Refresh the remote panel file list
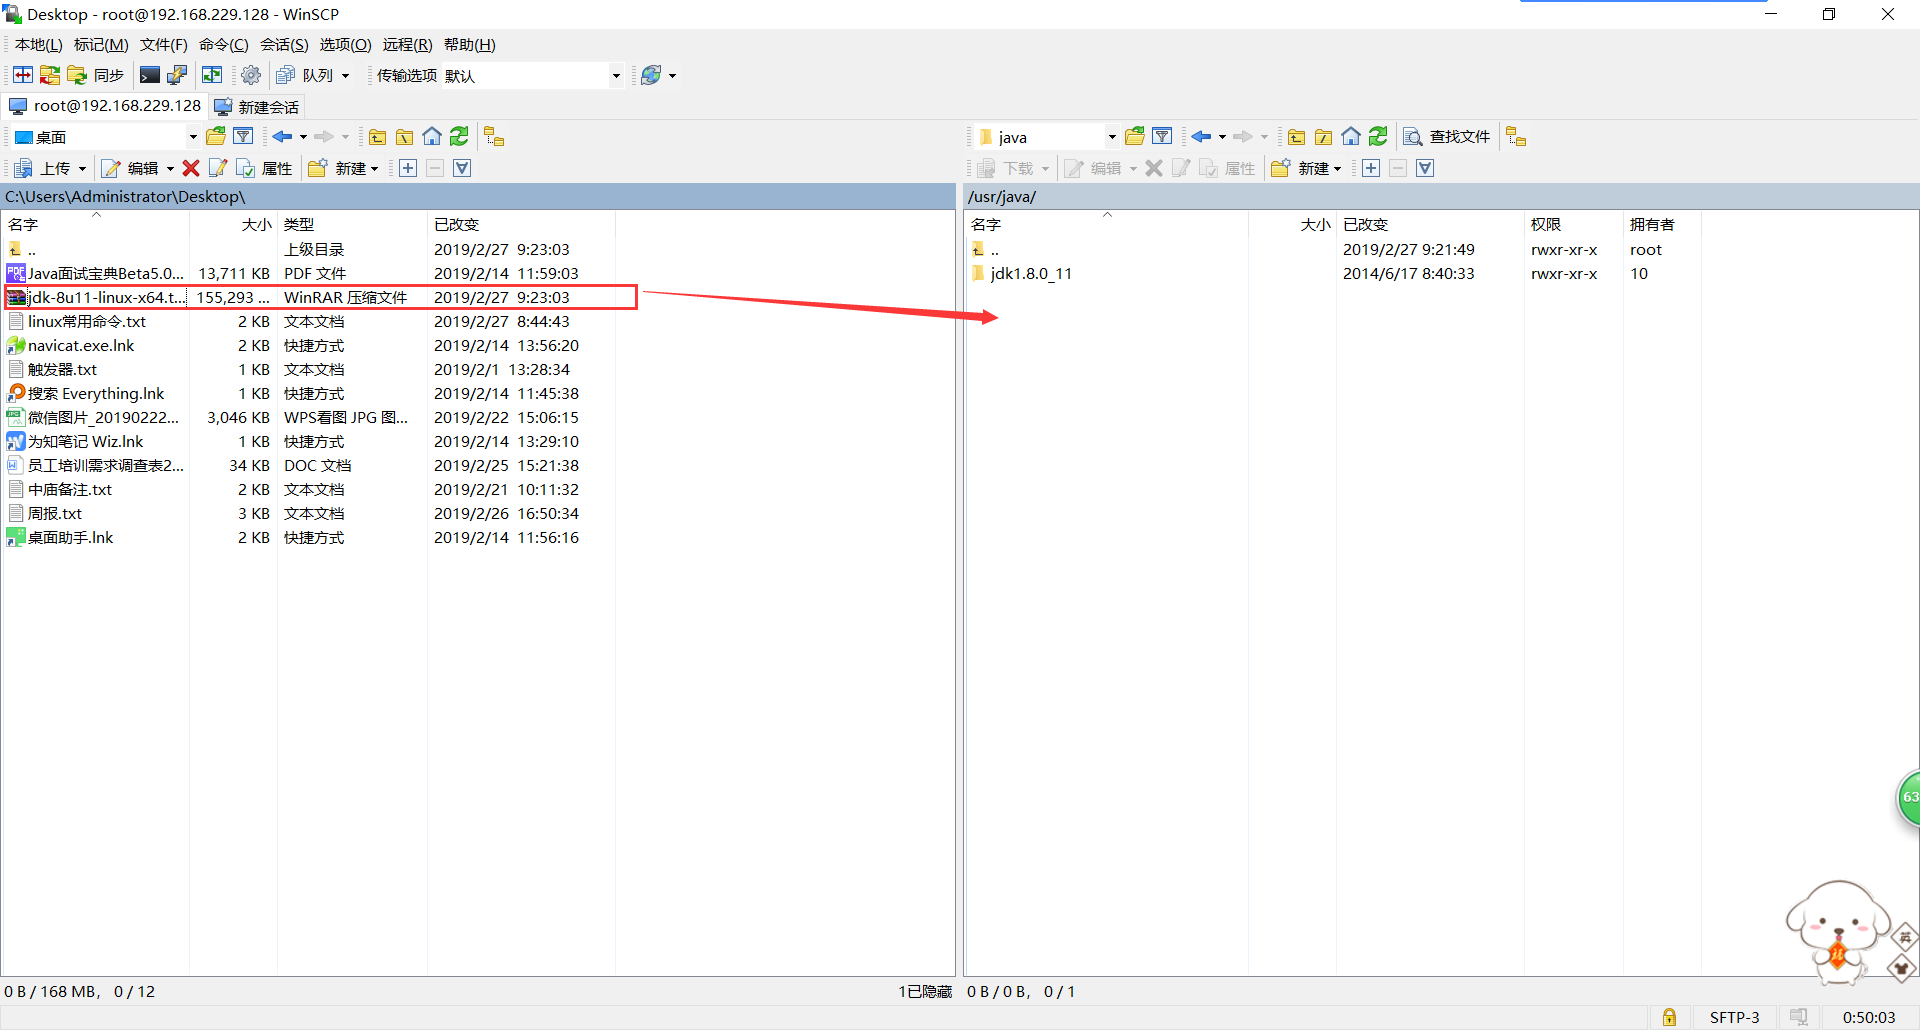The height and width of the screenshot is (1030, 1920). point(1378,137)
